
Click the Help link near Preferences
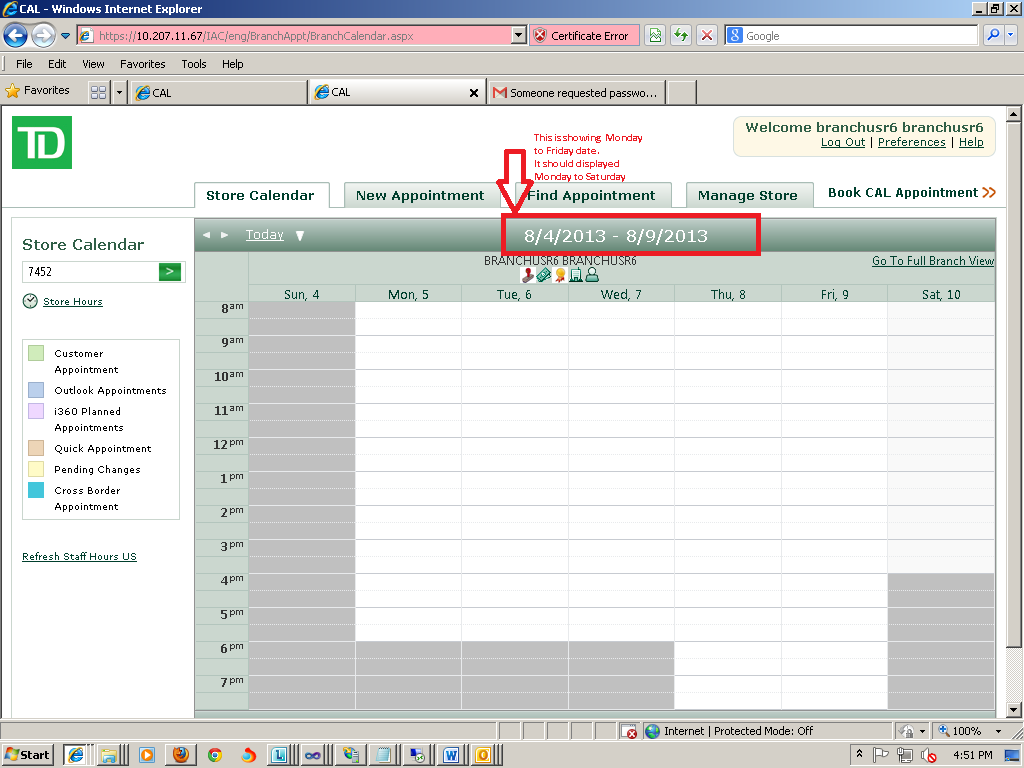click(x=971, y=142)
